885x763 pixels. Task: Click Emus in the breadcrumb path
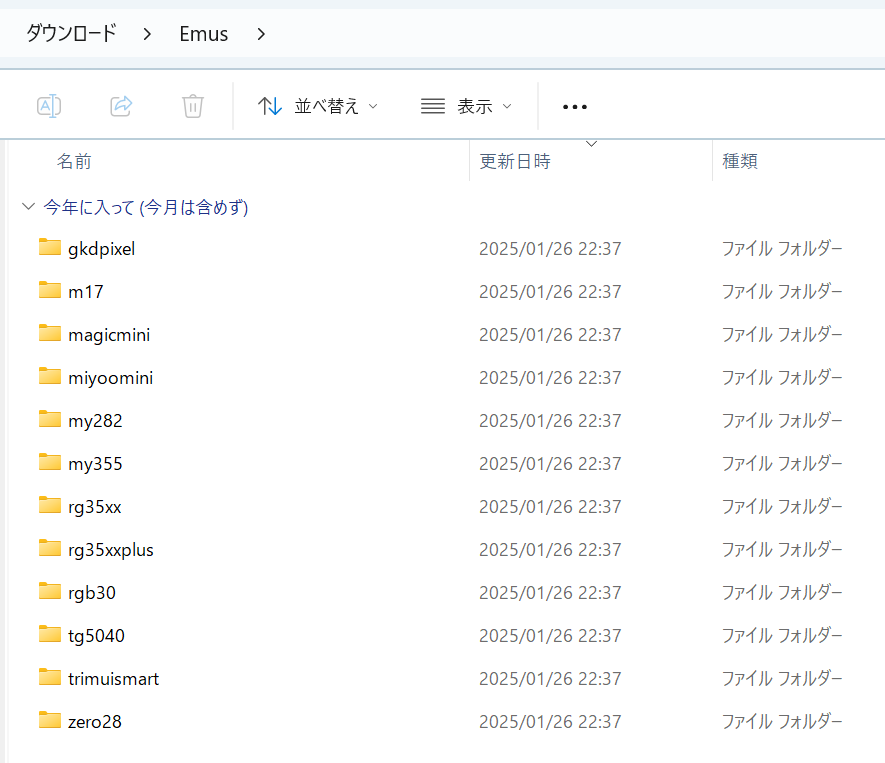(204, 34)
